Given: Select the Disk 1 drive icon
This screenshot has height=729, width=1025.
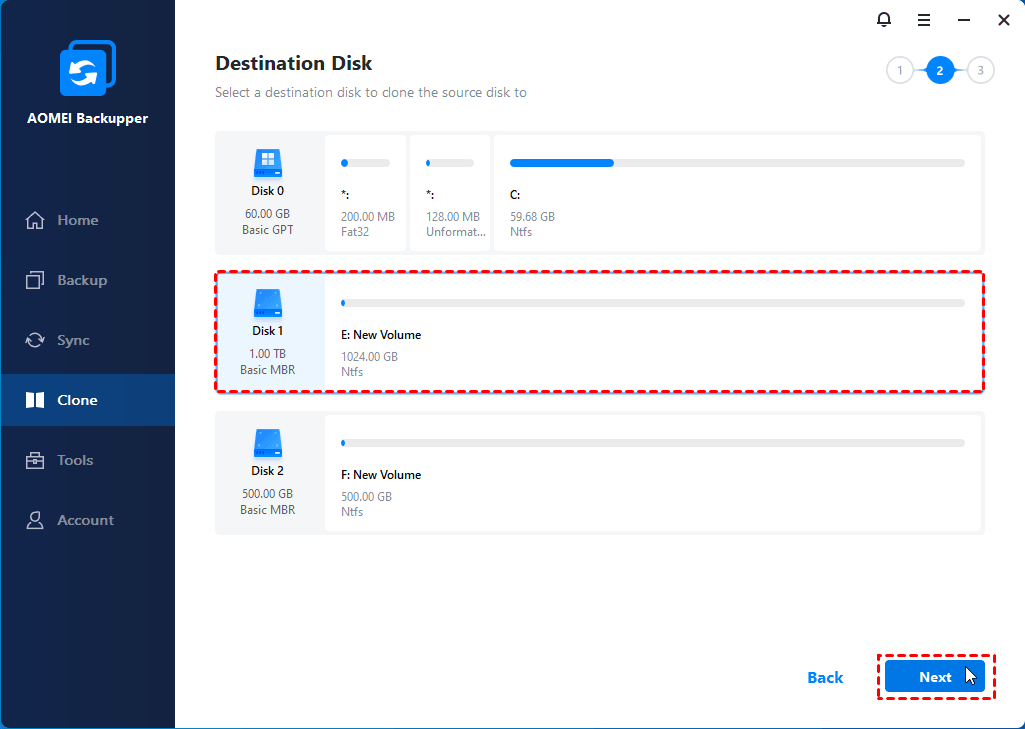Looking at the screenshot, I should tap(267, 303).
